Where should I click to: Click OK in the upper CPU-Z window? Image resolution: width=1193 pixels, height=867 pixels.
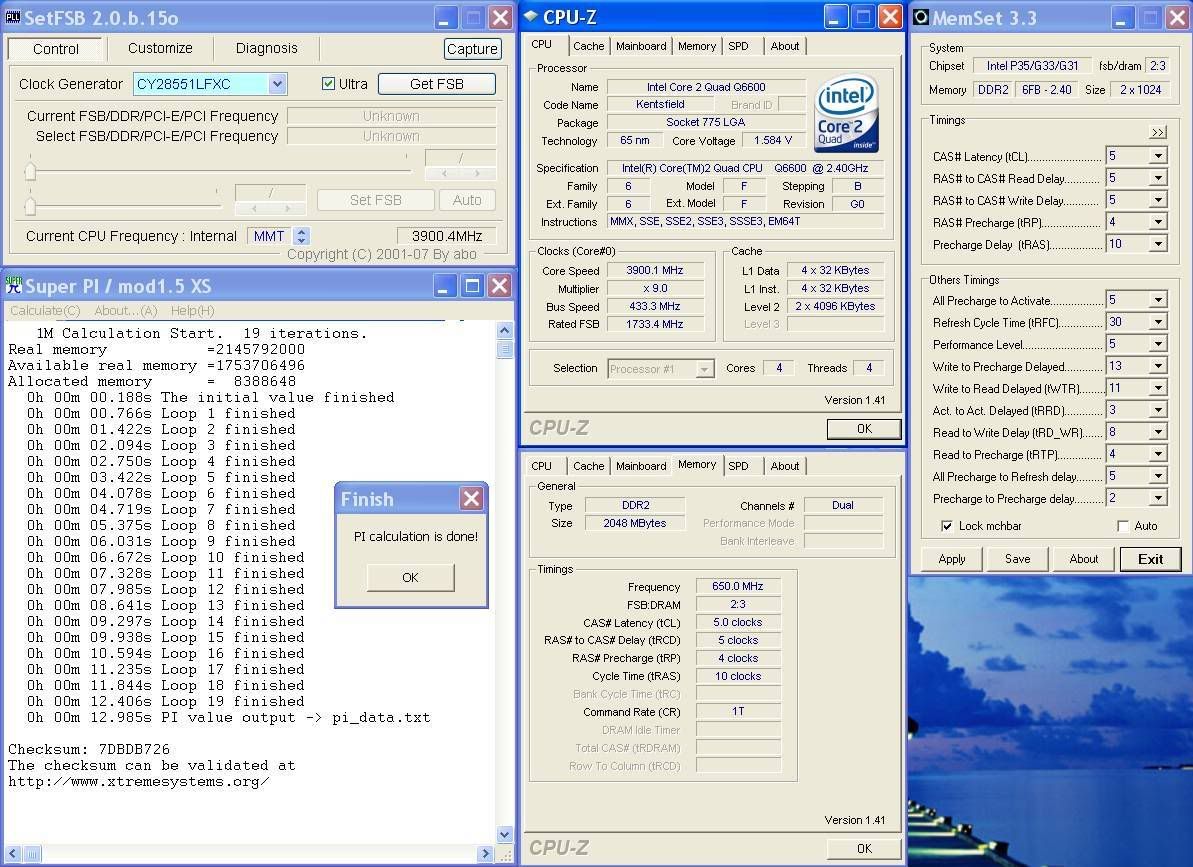[x=864, y=429]
